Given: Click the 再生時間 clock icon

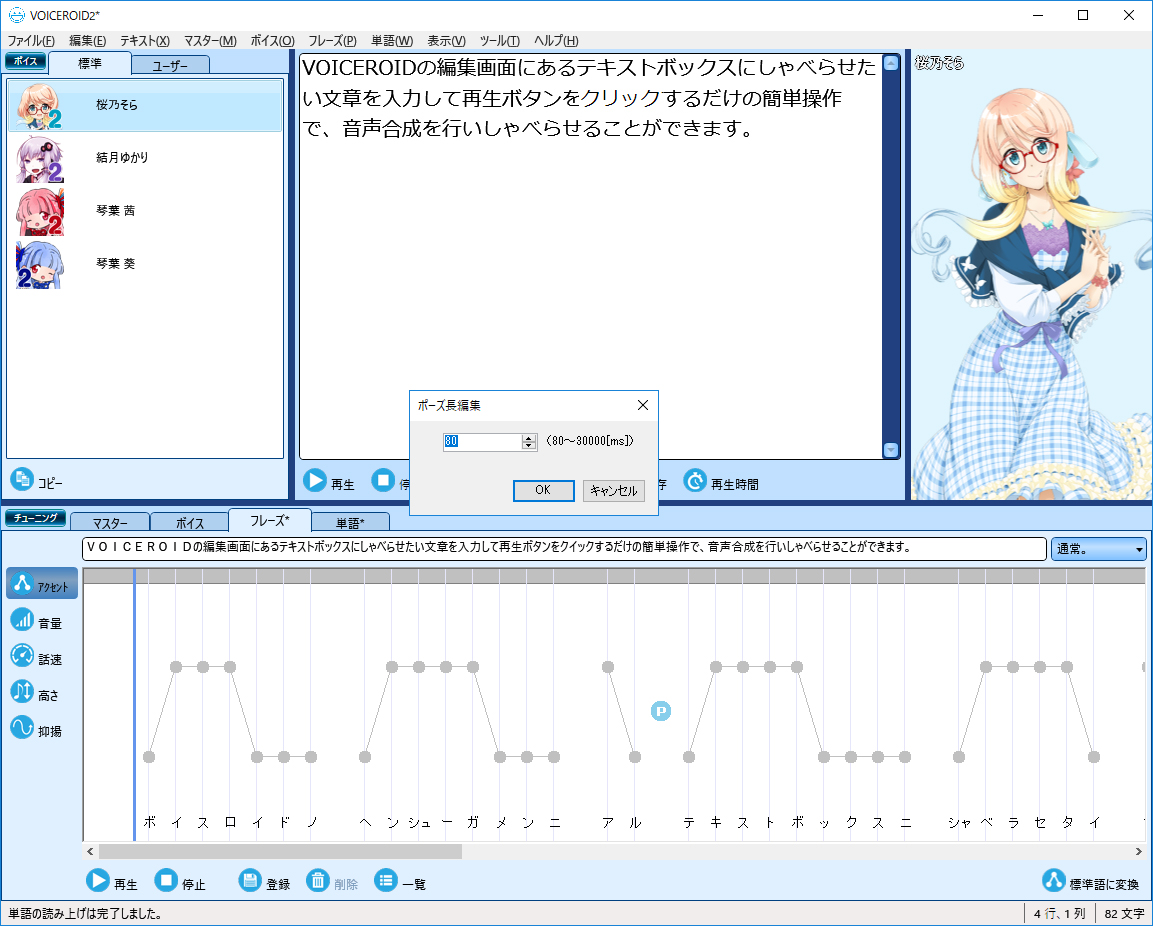Looking at the screenshot, I should 695,481.
